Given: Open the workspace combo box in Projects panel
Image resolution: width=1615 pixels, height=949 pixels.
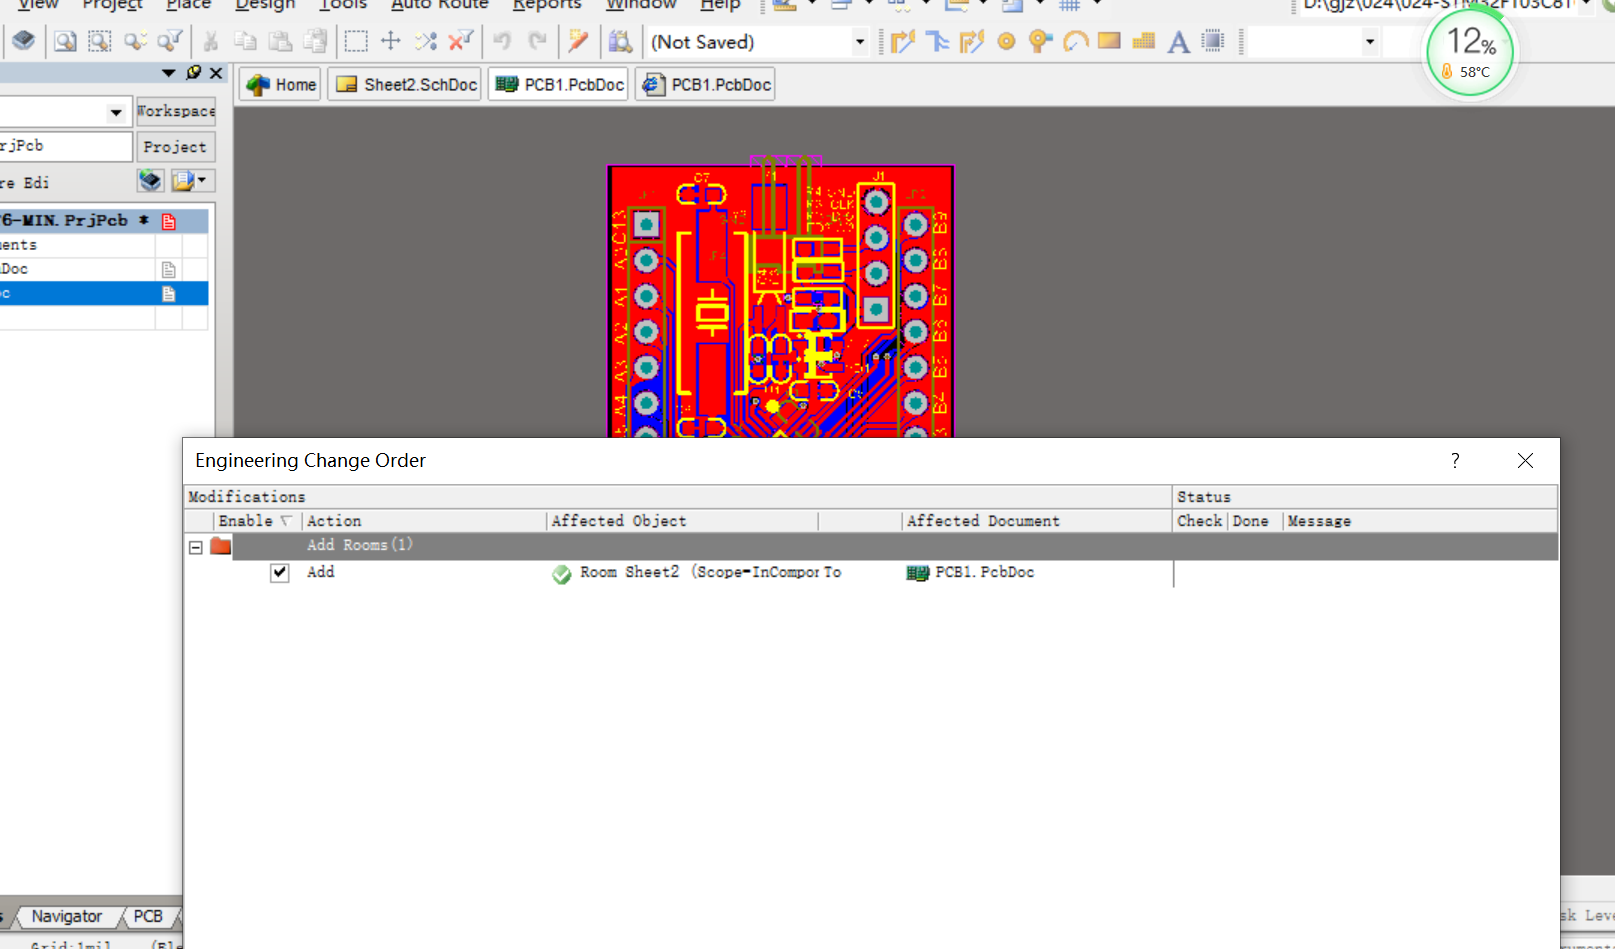Looking at the screenshot, I should pyautogui.click(x=116, y=112).
